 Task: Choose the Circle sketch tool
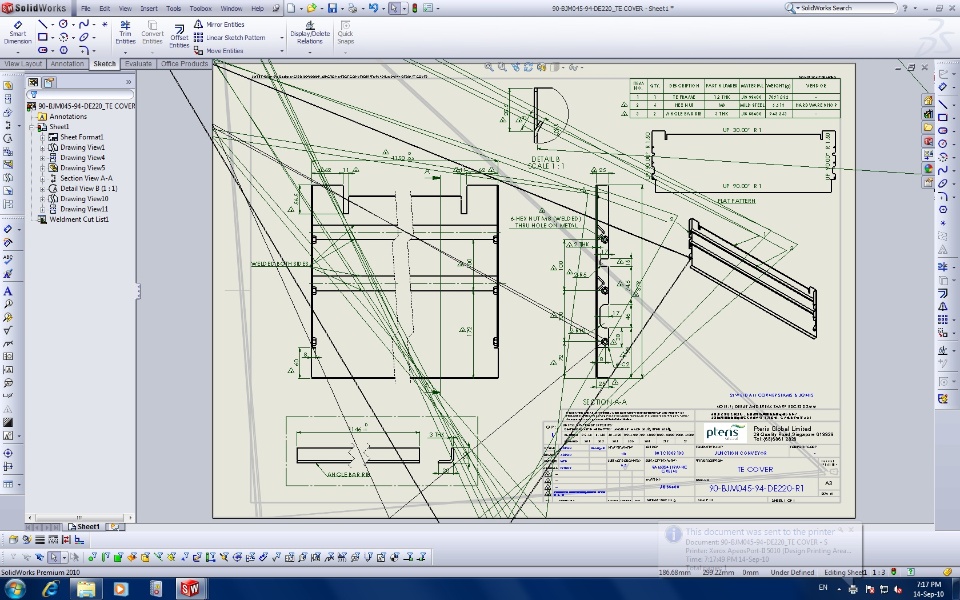63,24
